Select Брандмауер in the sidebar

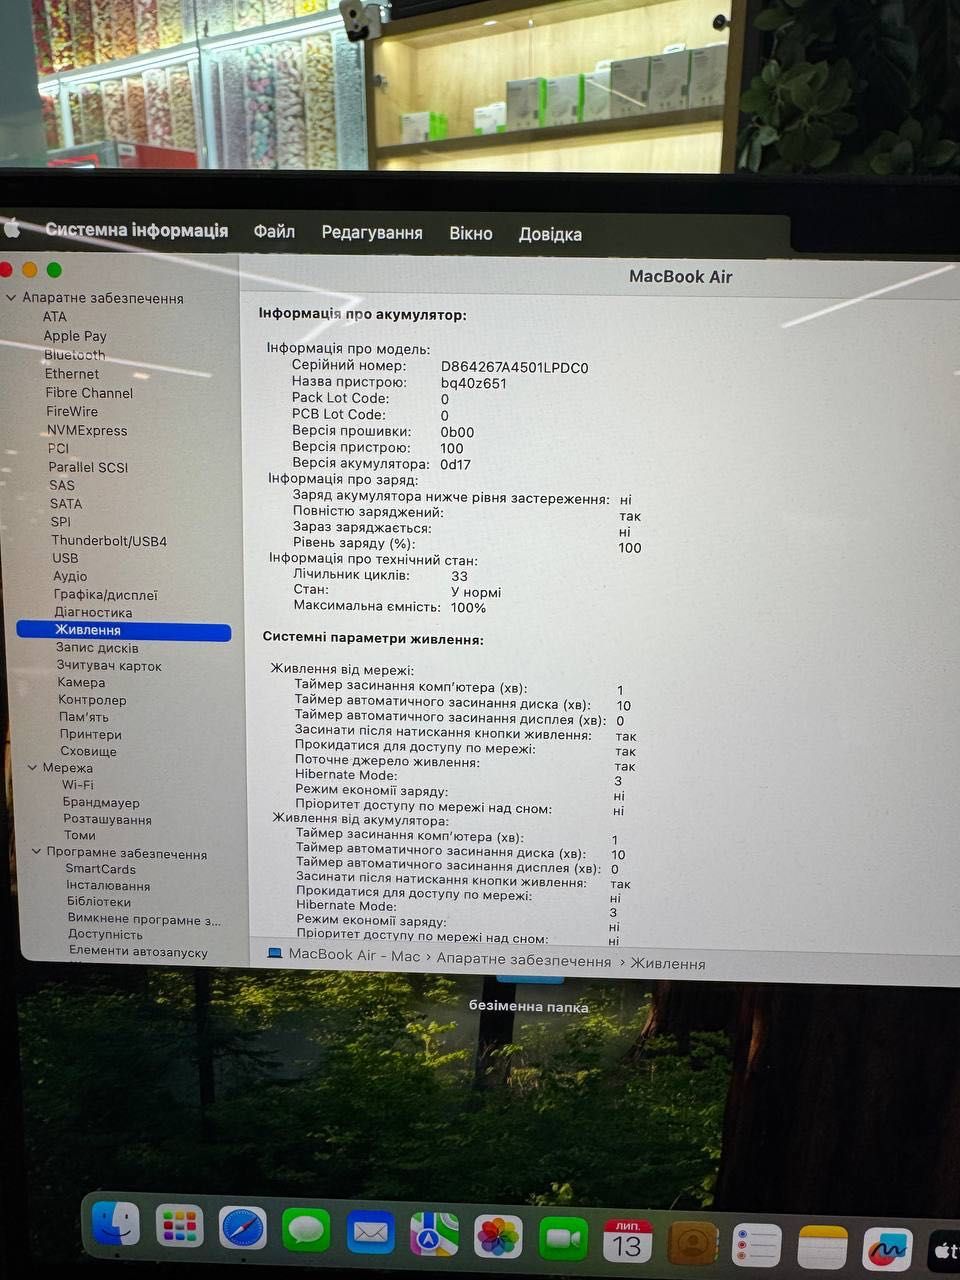pos(101,802)
